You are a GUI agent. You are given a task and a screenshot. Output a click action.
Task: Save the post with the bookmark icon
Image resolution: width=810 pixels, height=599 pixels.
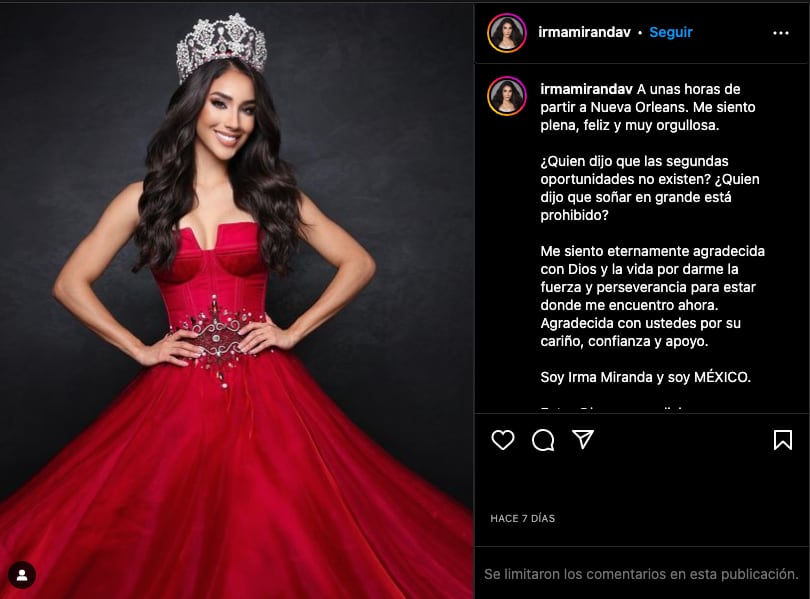(783, 440)
